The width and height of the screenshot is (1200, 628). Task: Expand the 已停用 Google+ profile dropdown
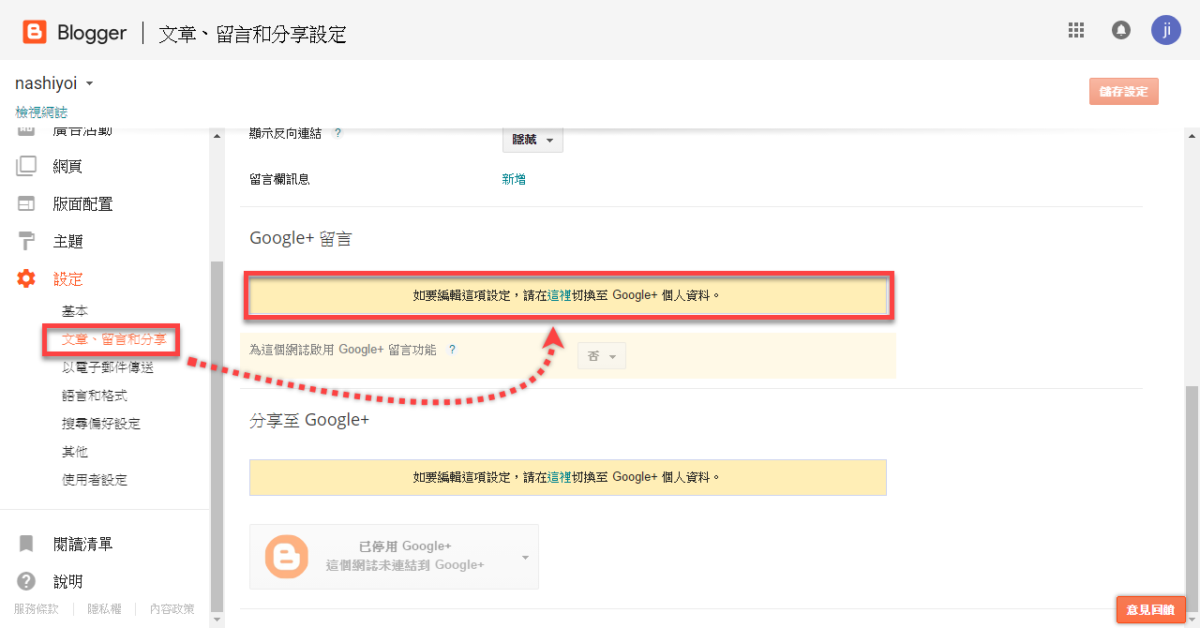(x=526, y=557)
